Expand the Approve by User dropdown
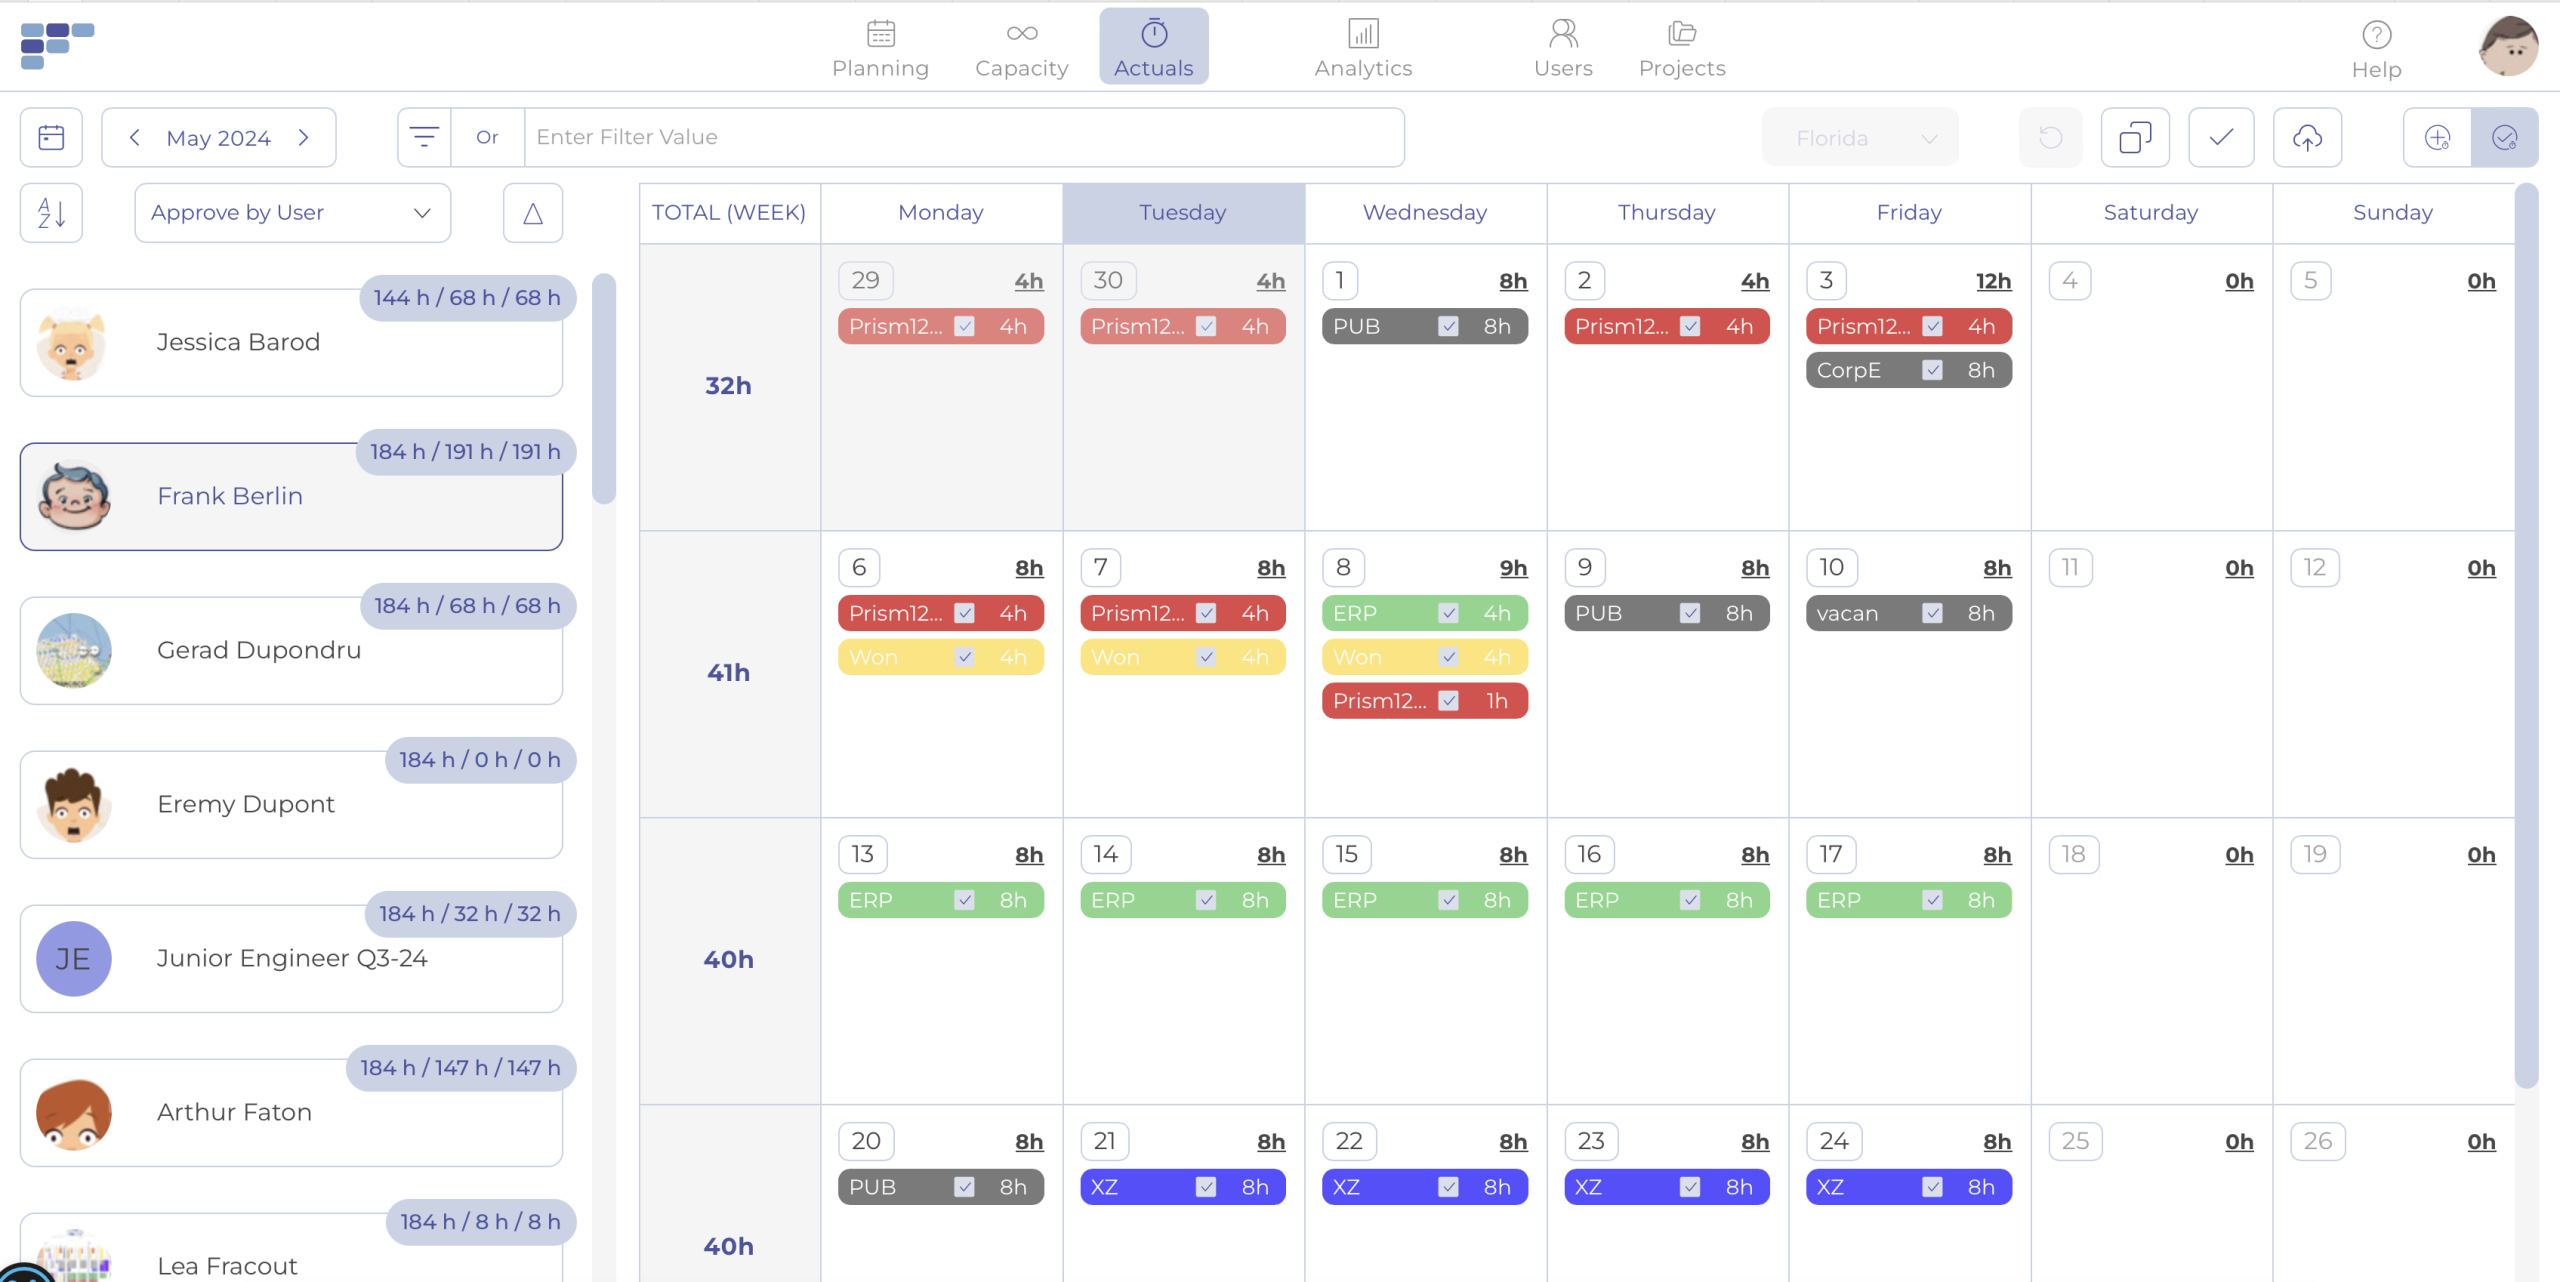 click(292, 212)
